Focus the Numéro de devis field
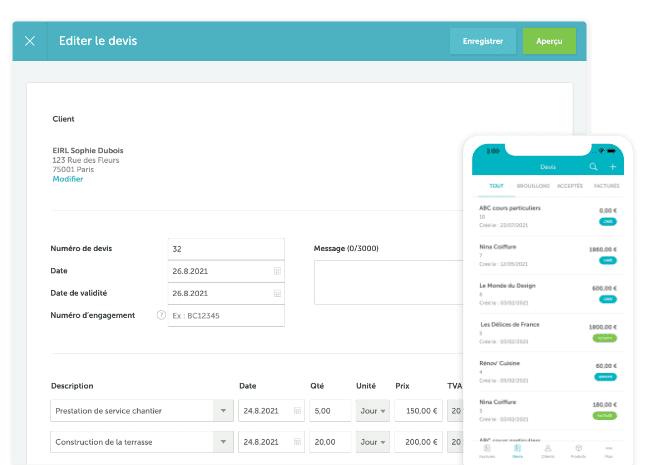Screen dimensions: 645x465 point(226,249)
